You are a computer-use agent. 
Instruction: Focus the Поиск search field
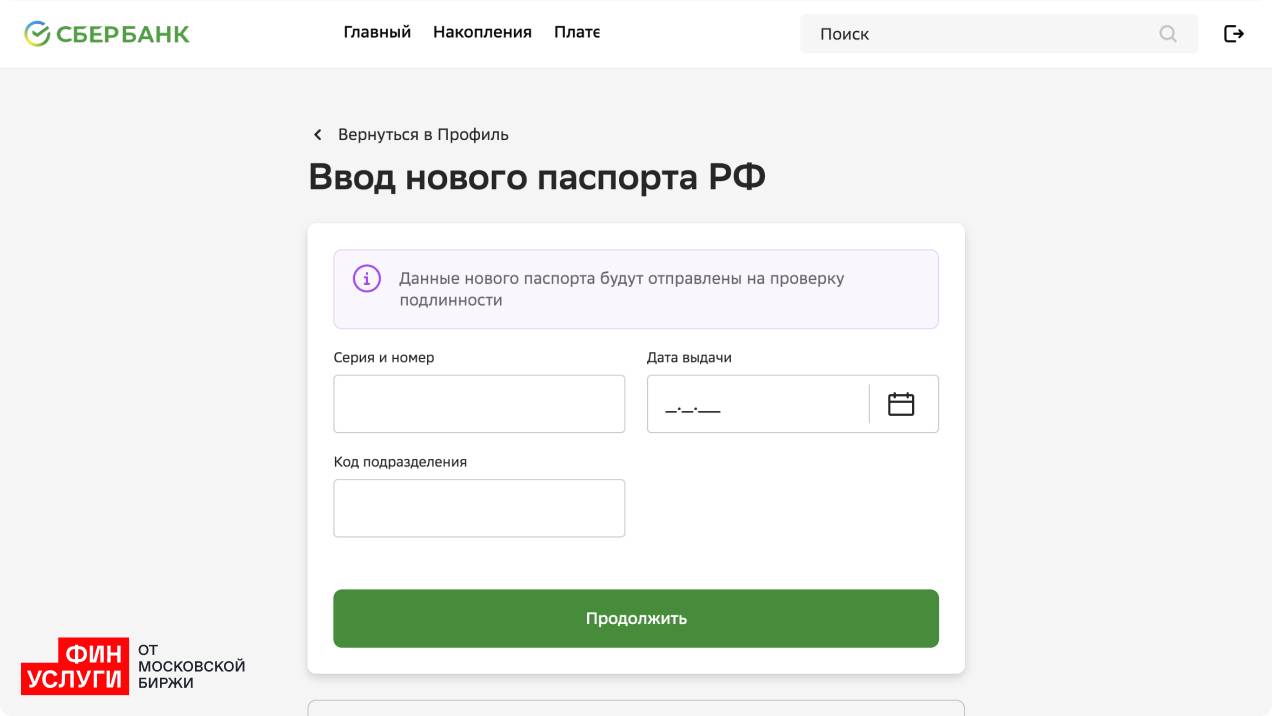tap(980, 34)
